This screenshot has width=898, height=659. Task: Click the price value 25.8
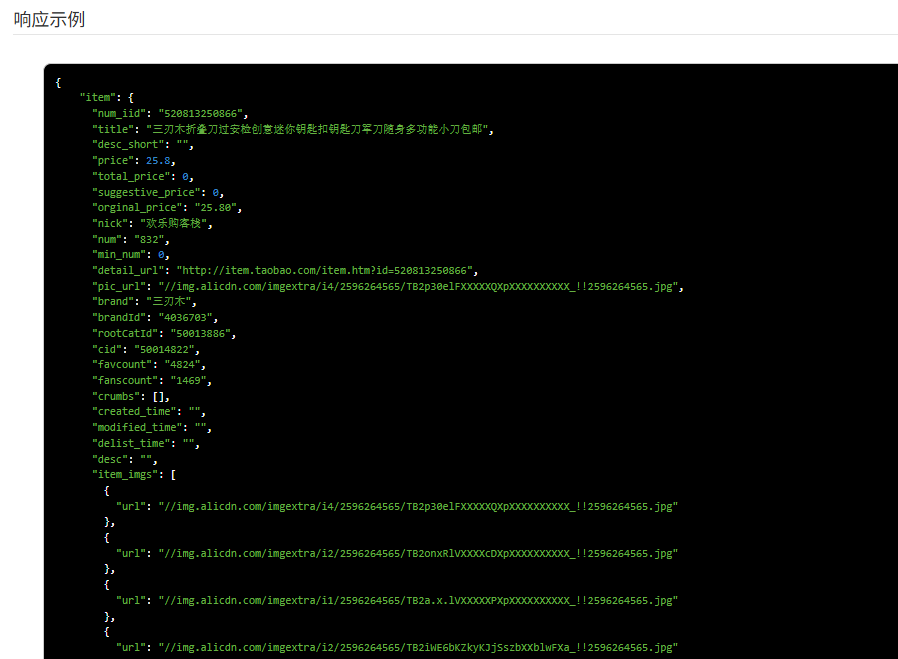point(158,161)
